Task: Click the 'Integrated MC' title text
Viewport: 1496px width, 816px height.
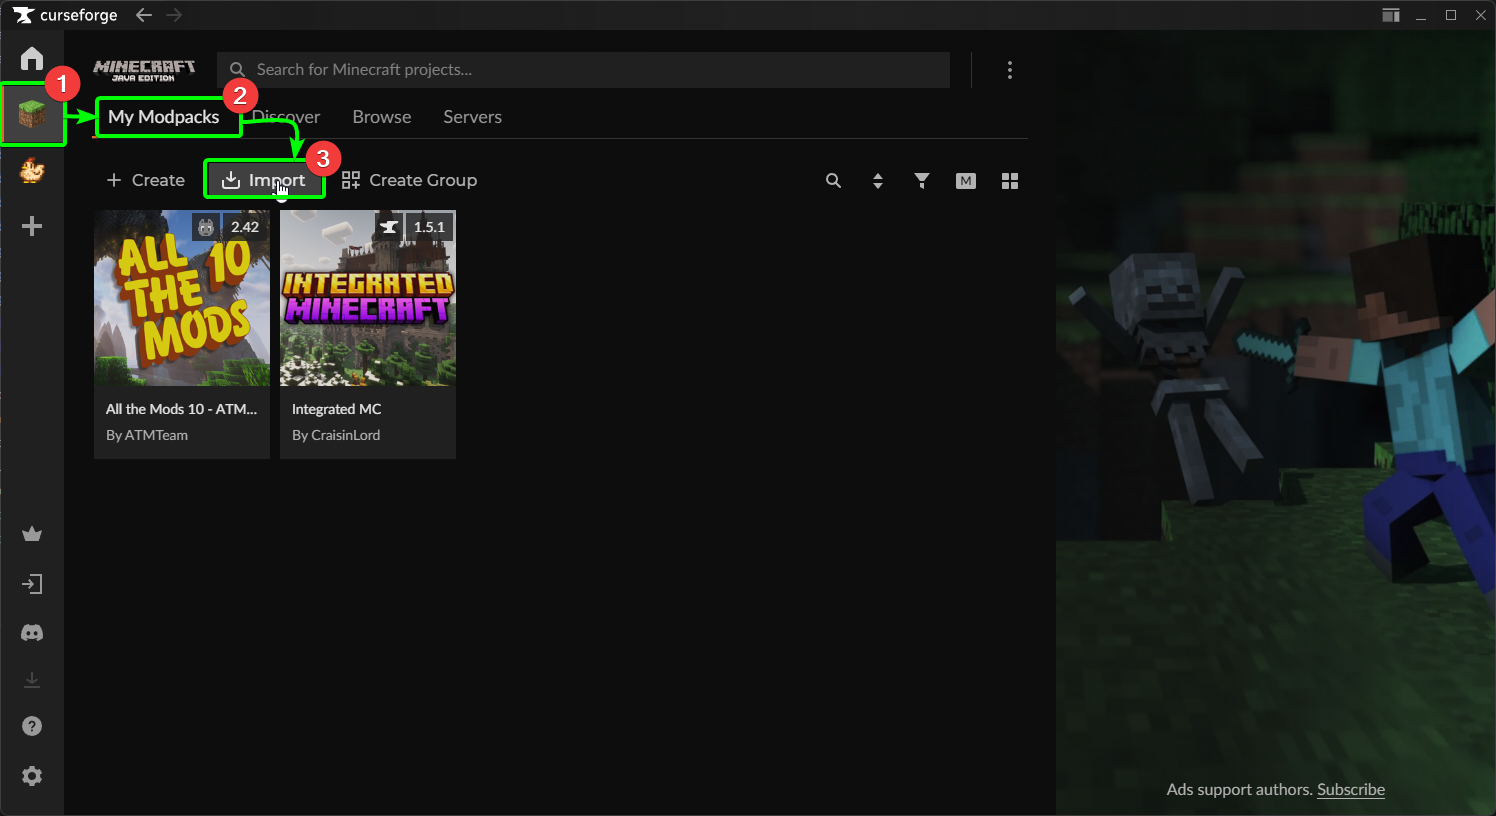Action: pyautogui.click(x=337, y=409)
